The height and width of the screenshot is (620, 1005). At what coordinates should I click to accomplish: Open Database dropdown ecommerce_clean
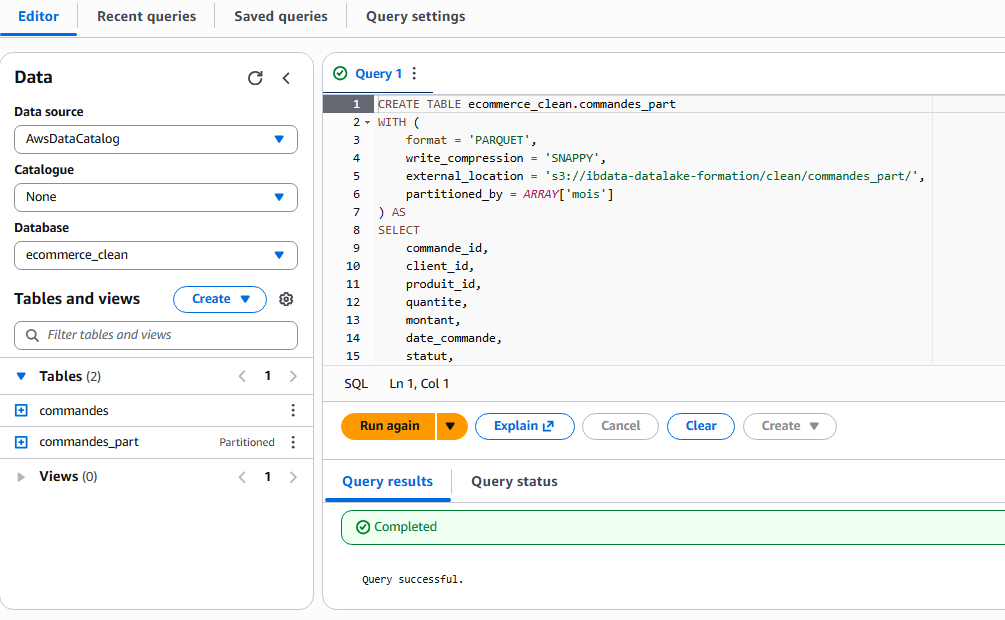(156, 255)
